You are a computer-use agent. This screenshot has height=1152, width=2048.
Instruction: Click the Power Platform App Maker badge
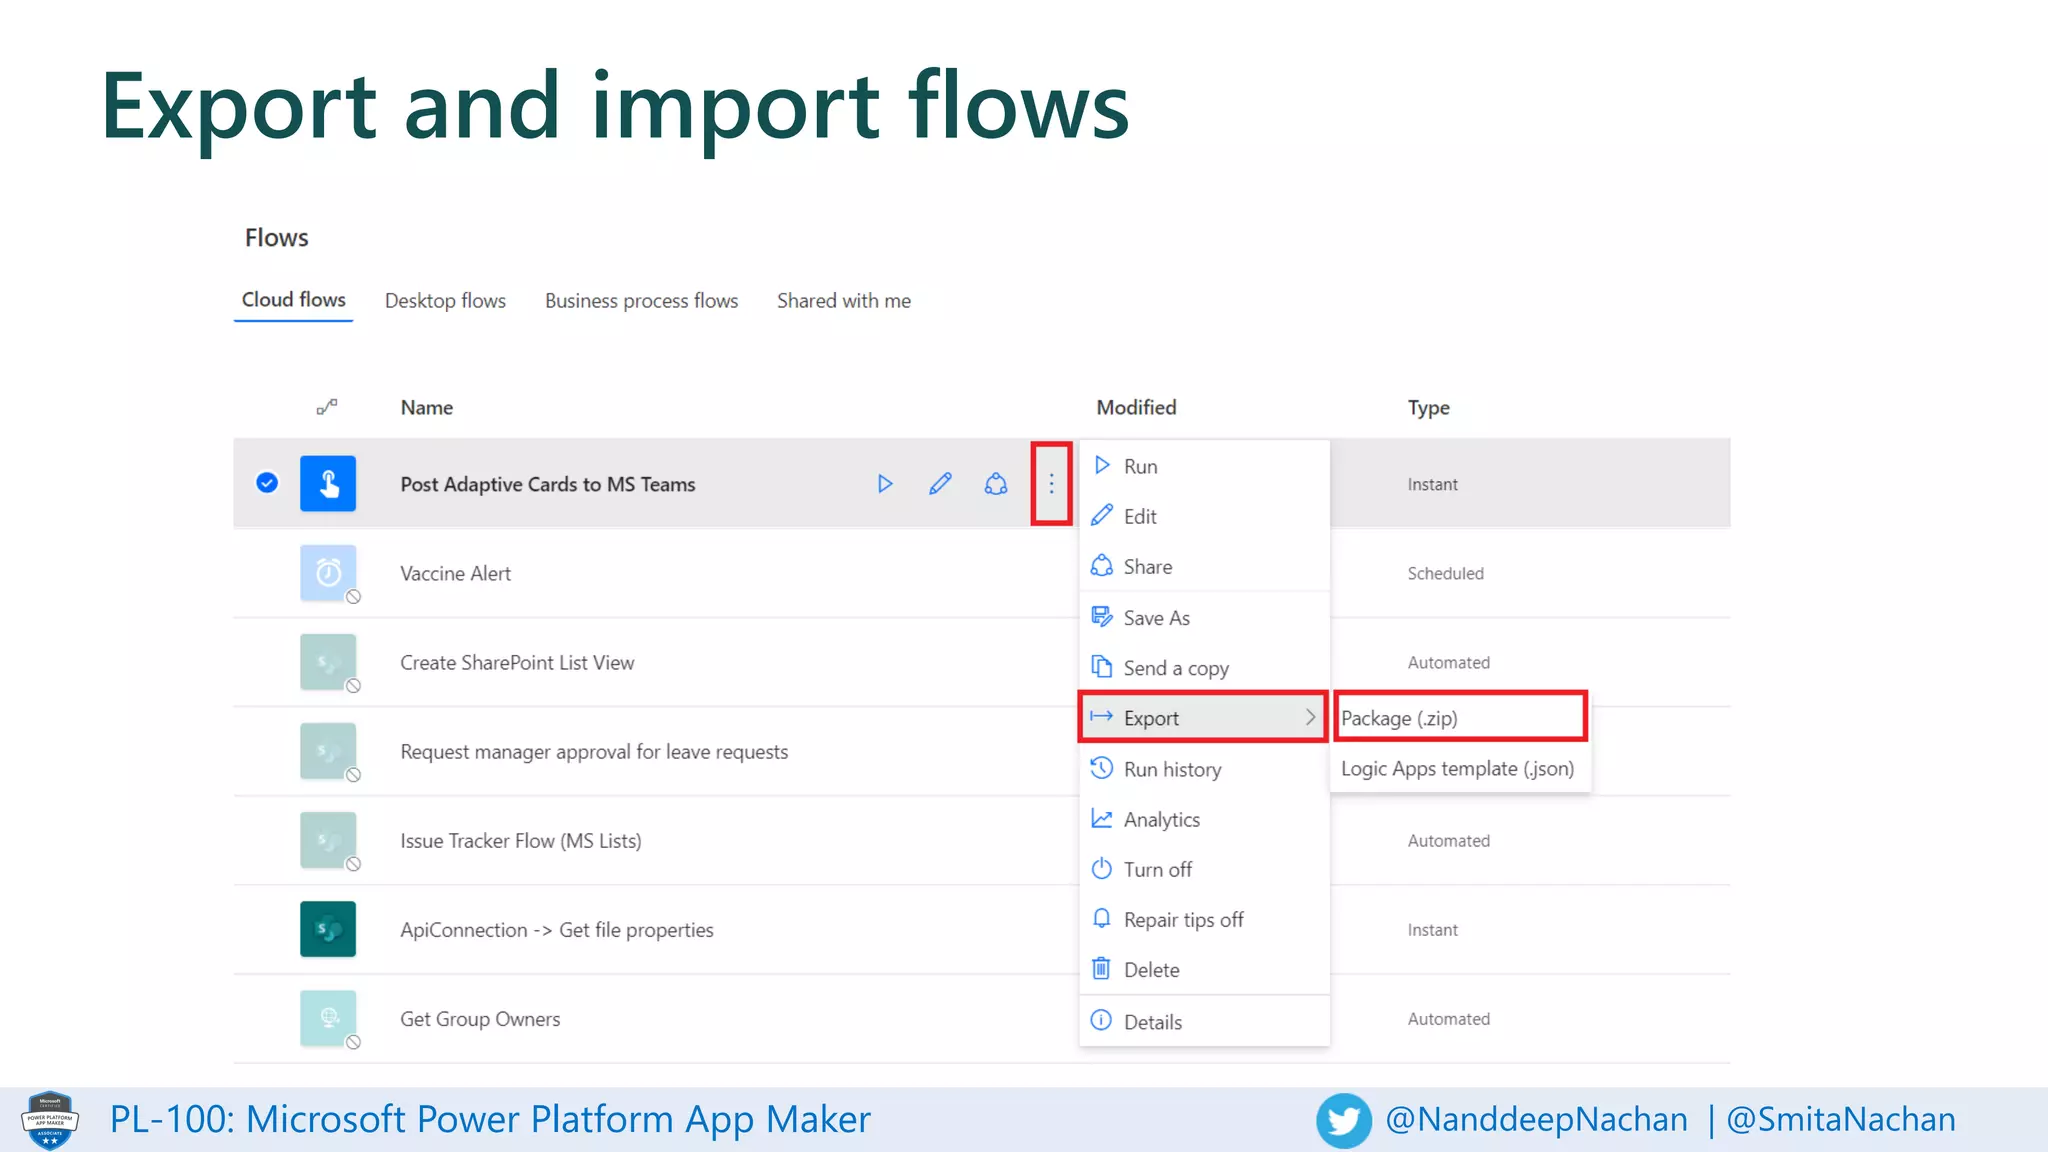[50, 1120]
